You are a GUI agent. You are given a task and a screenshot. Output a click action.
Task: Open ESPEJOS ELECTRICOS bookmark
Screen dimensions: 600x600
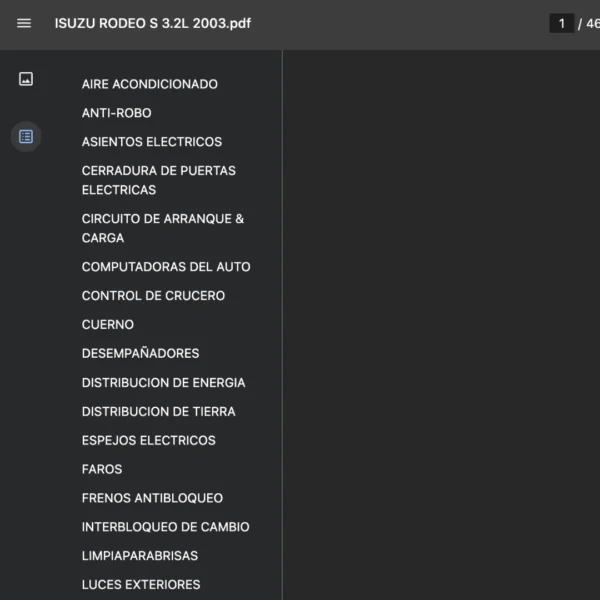(148, 440)
